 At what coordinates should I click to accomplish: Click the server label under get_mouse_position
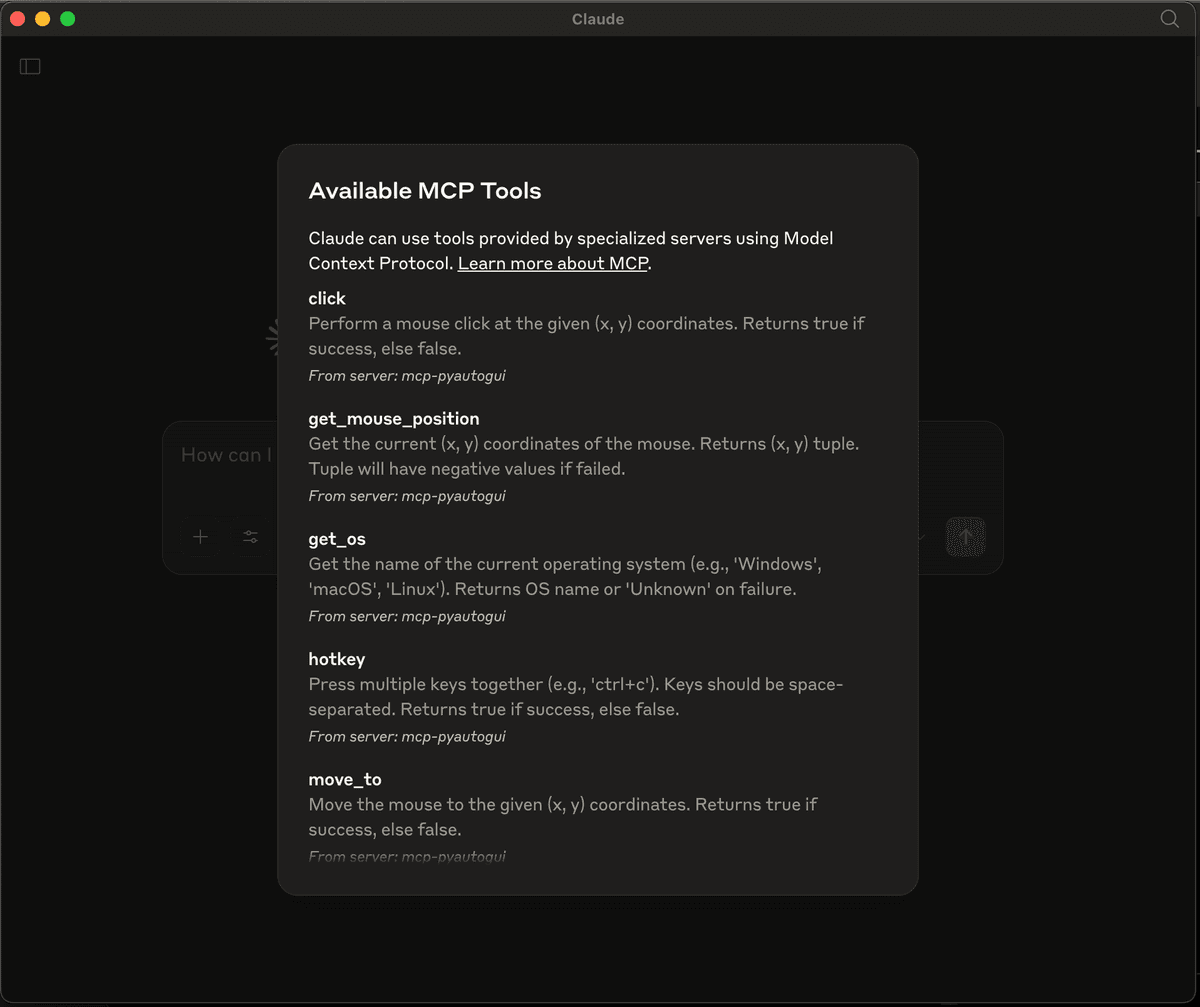point(407,496)
